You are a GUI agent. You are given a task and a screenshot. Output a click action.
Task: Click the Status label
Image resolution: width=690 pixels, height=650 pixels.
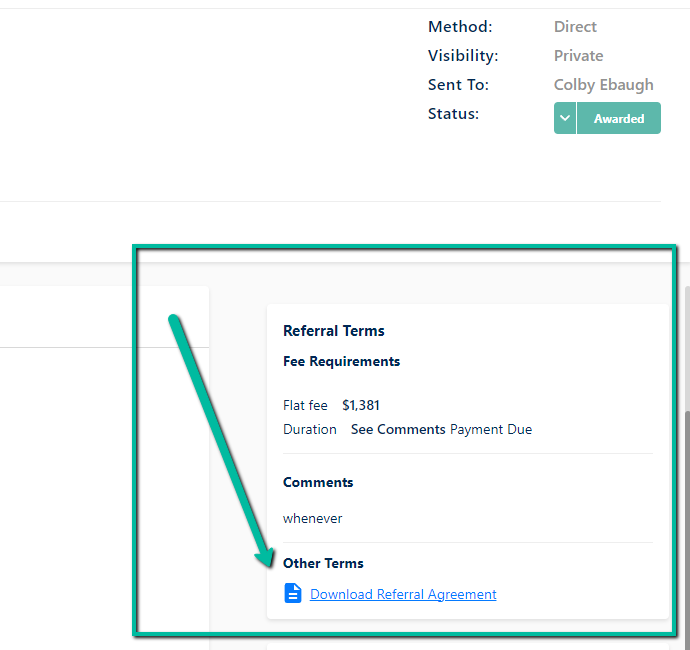coord(453,114)
